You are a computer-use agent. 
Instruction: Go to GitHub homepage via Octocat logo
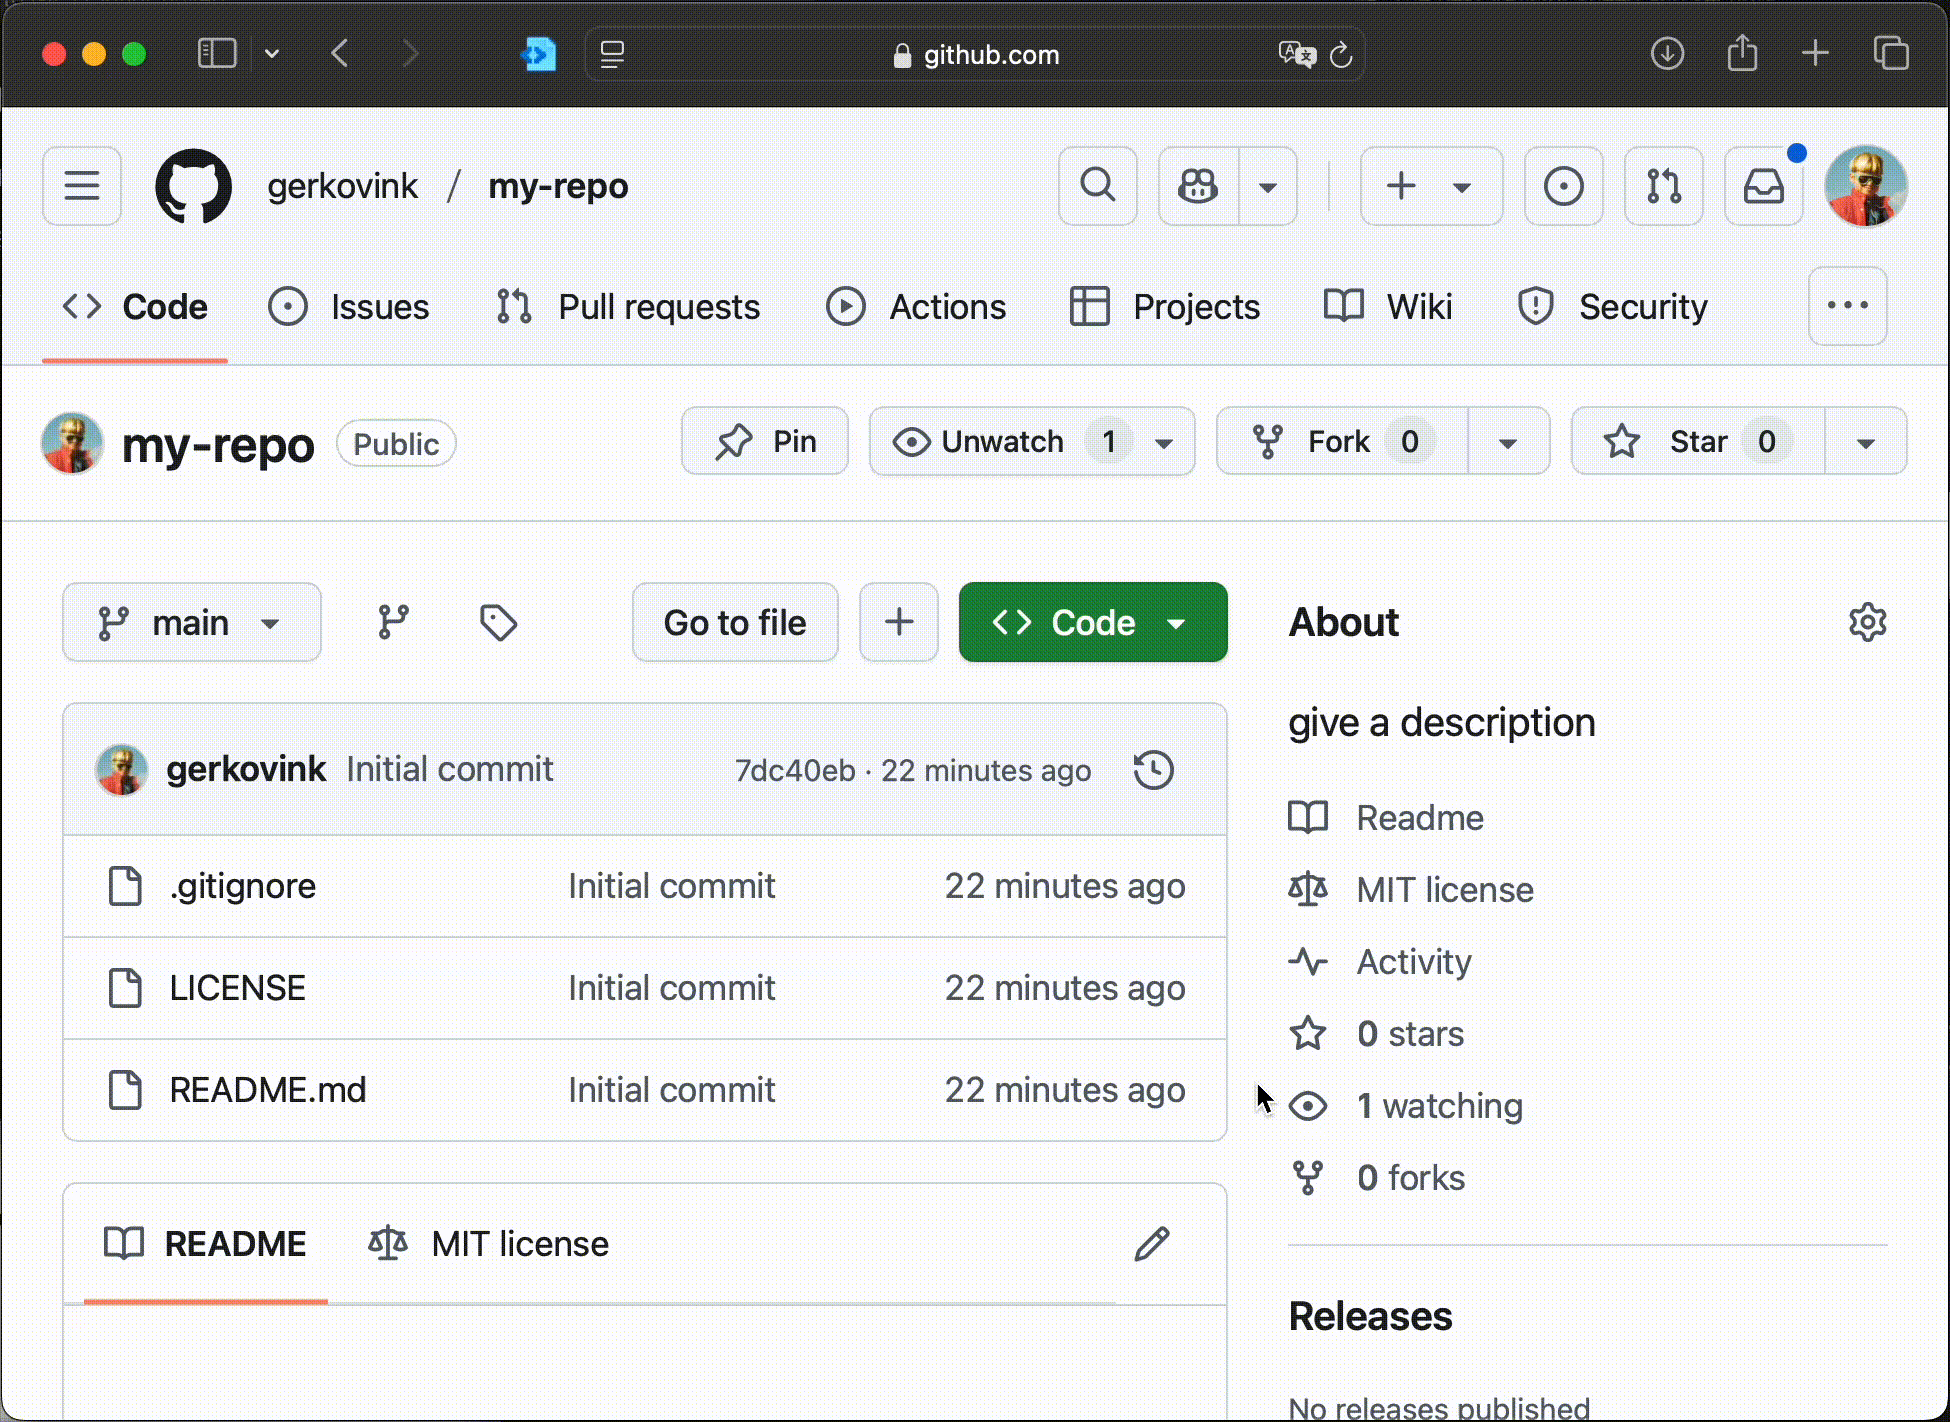tap(194, 186)
